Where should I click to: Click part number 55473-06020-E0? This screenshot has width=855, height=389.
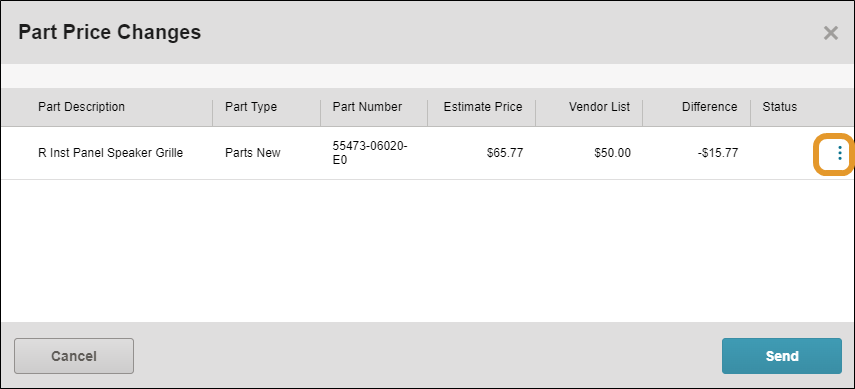point(370,153)
